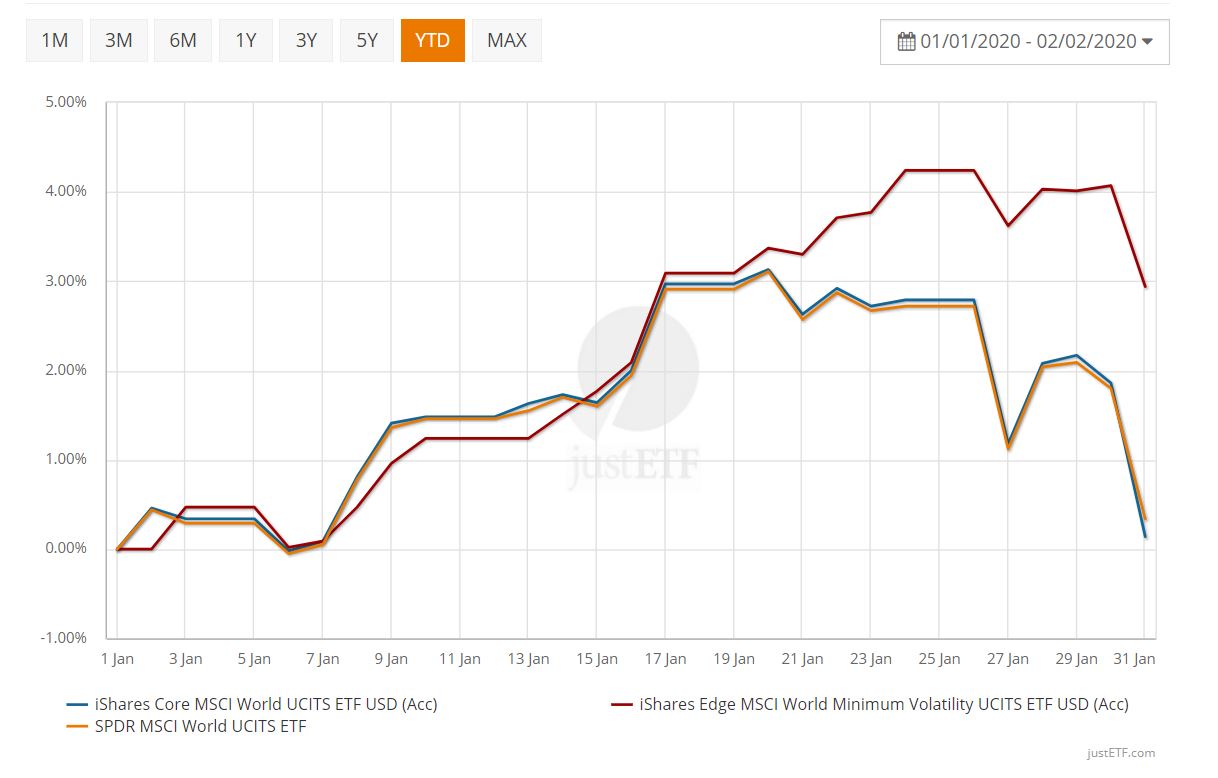This screenshot has height=778, width=1218.
Task: Switch chart to 5Y range
Action: click(x=367, y=41)
